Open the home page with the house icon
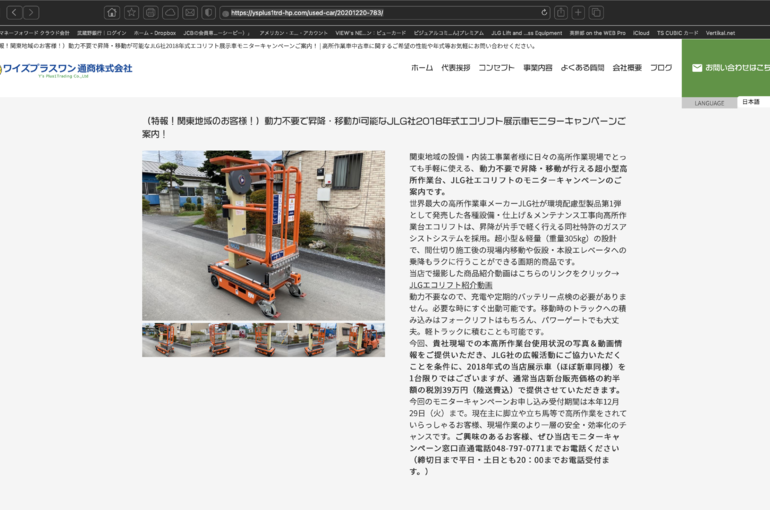Viewport: 770px width, 510px height. point(112,13)
